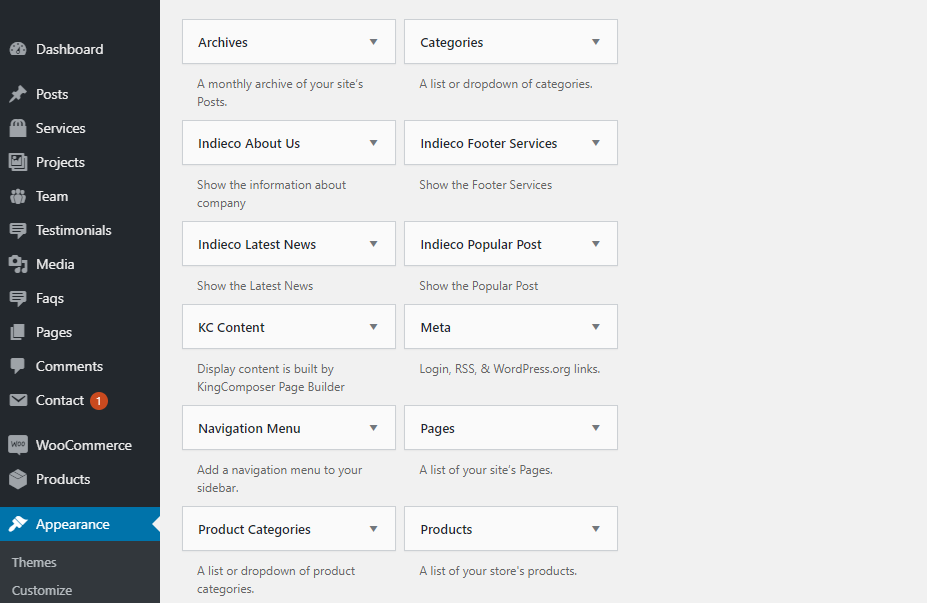
Task: Expand the Categories widget arrow
Action: point(596,42)
